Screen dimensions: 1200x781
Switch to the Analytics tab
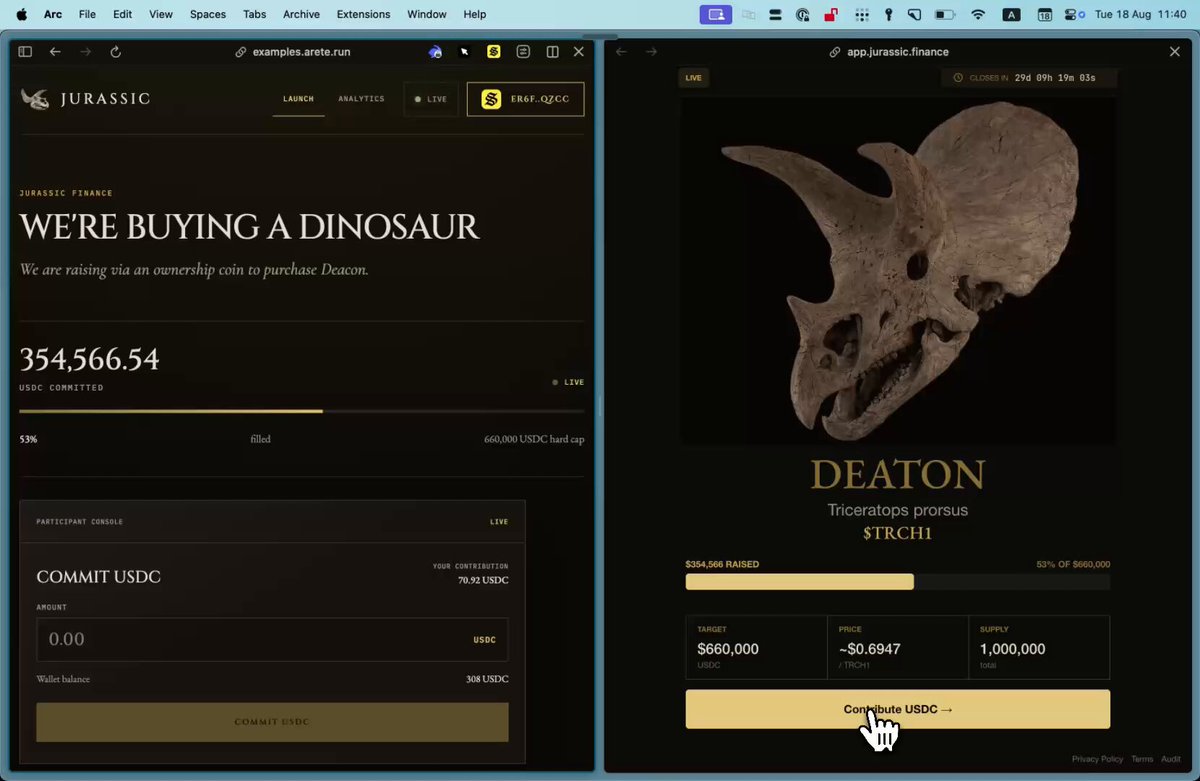[361, 99]
